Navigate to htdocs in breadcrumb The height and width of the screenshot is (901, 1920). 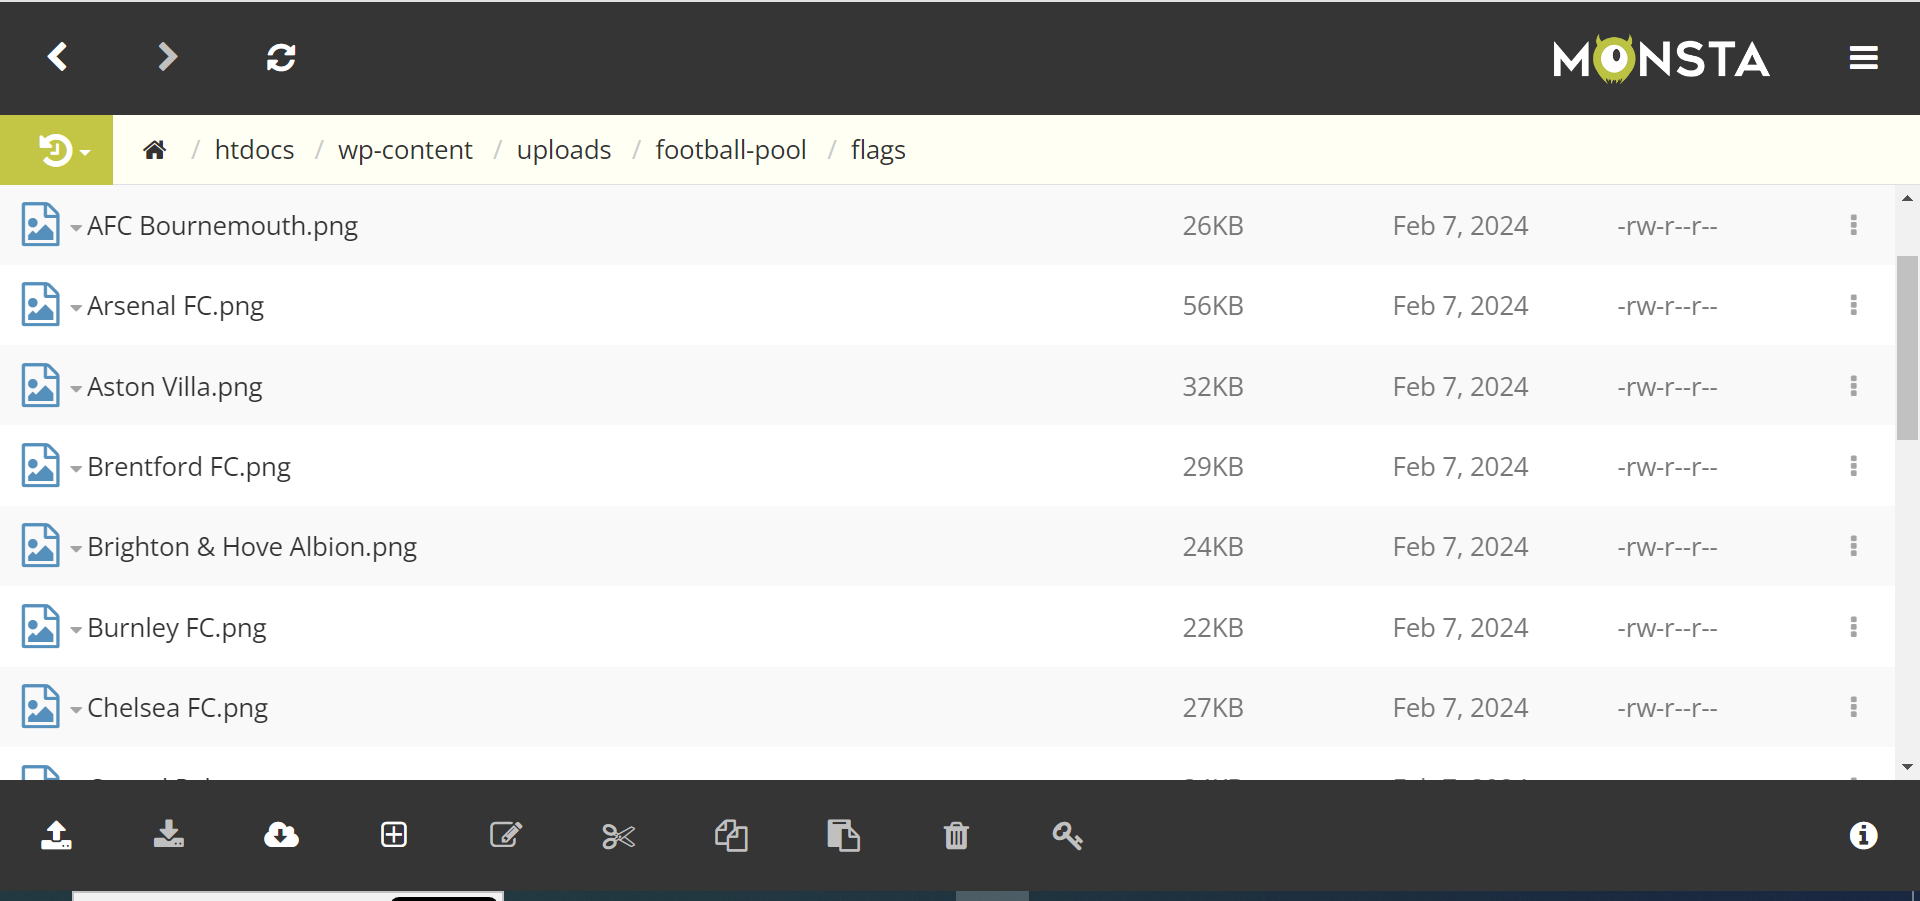click(254, 150)
